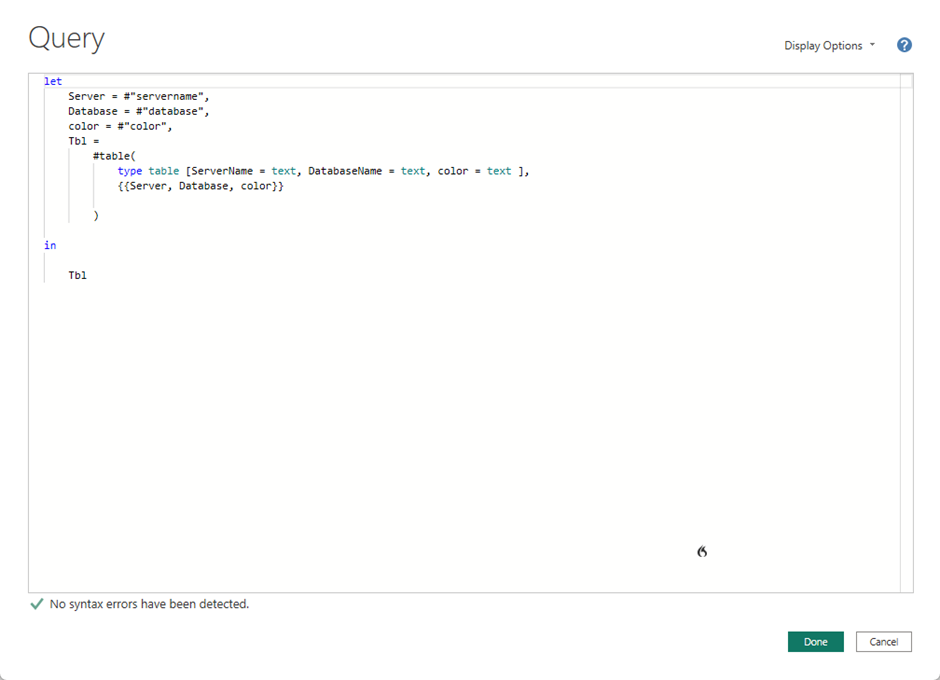
Task: Click the closing parenthesis of #table
Action: click(x=96, y=215)
